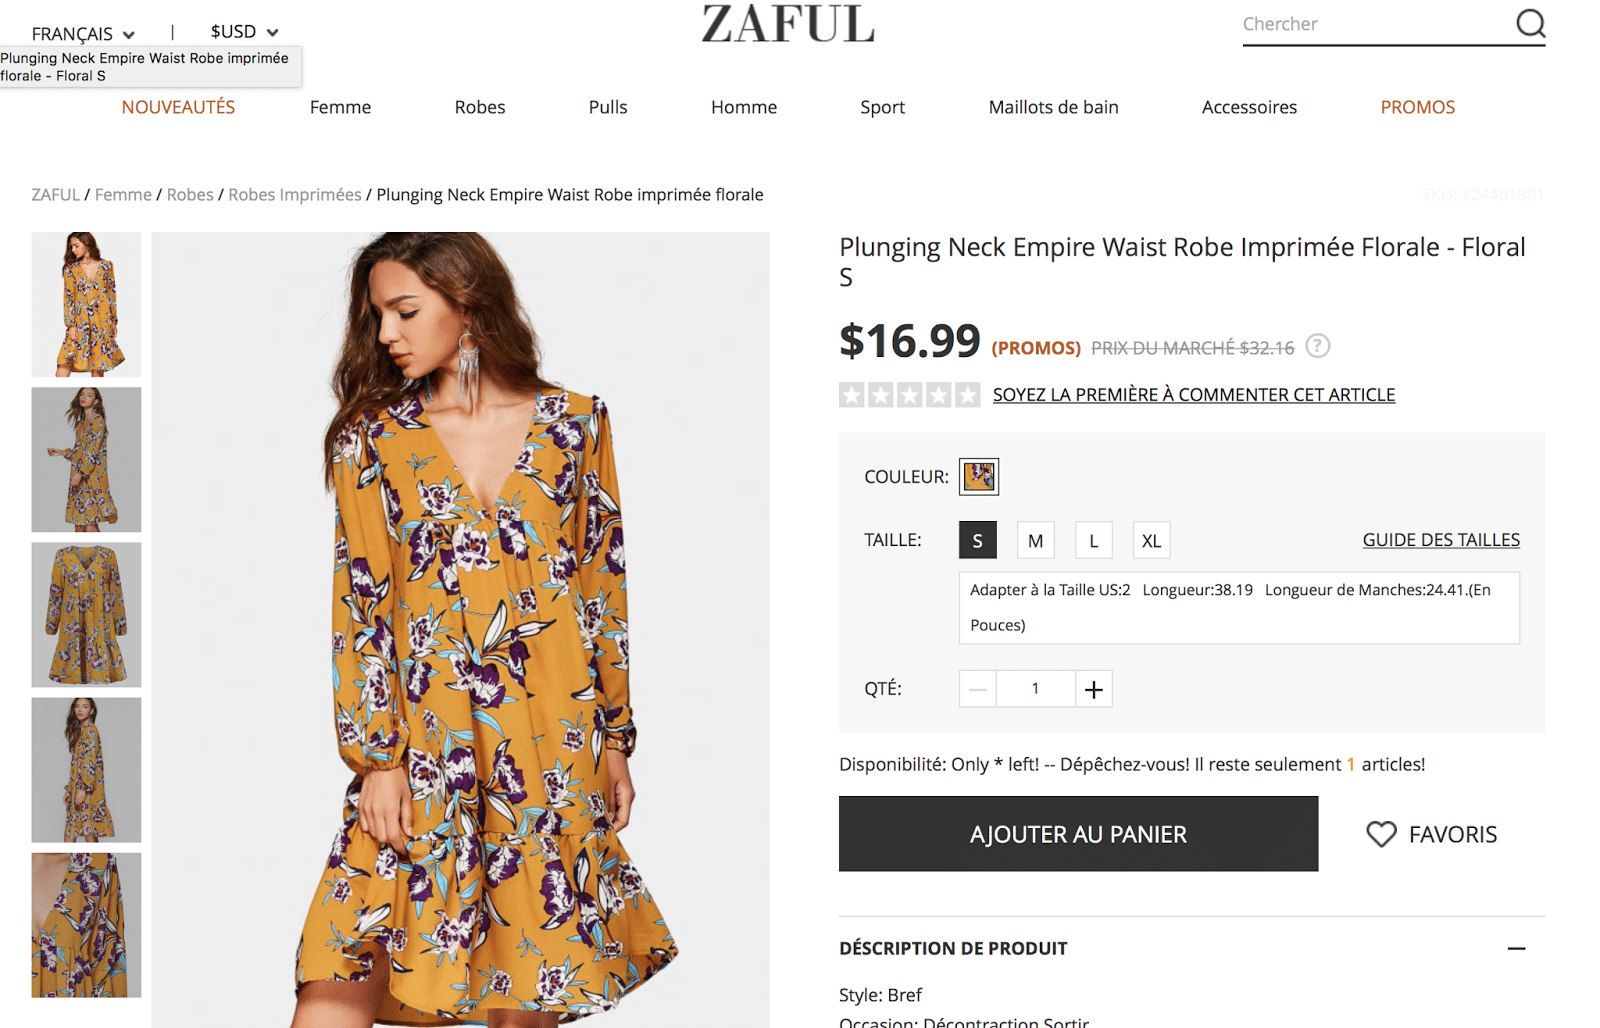1600x1028 pixels.
Task: Click the Favoris heart icon
Action: 1381,834
